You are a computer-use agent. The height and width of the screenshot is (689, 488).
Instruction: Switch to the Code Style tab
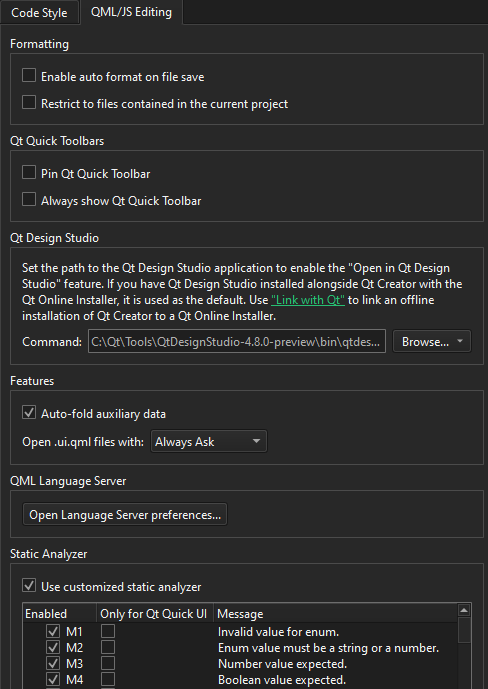40,12
